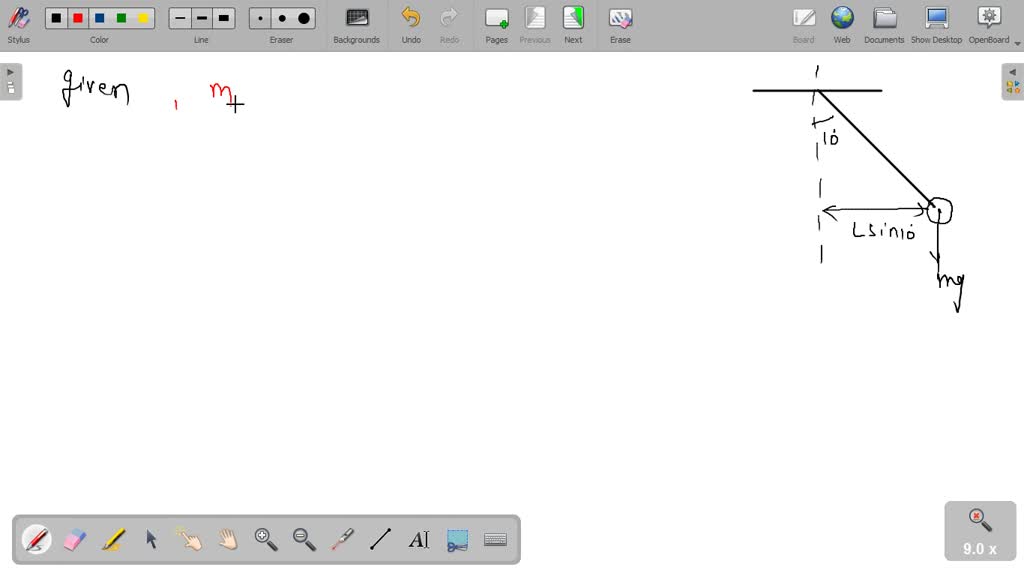Screen dimensions: 1024x576
Task: Choose the hand scroll page tool
Action: pyautogui.click(x=228, y=540)
